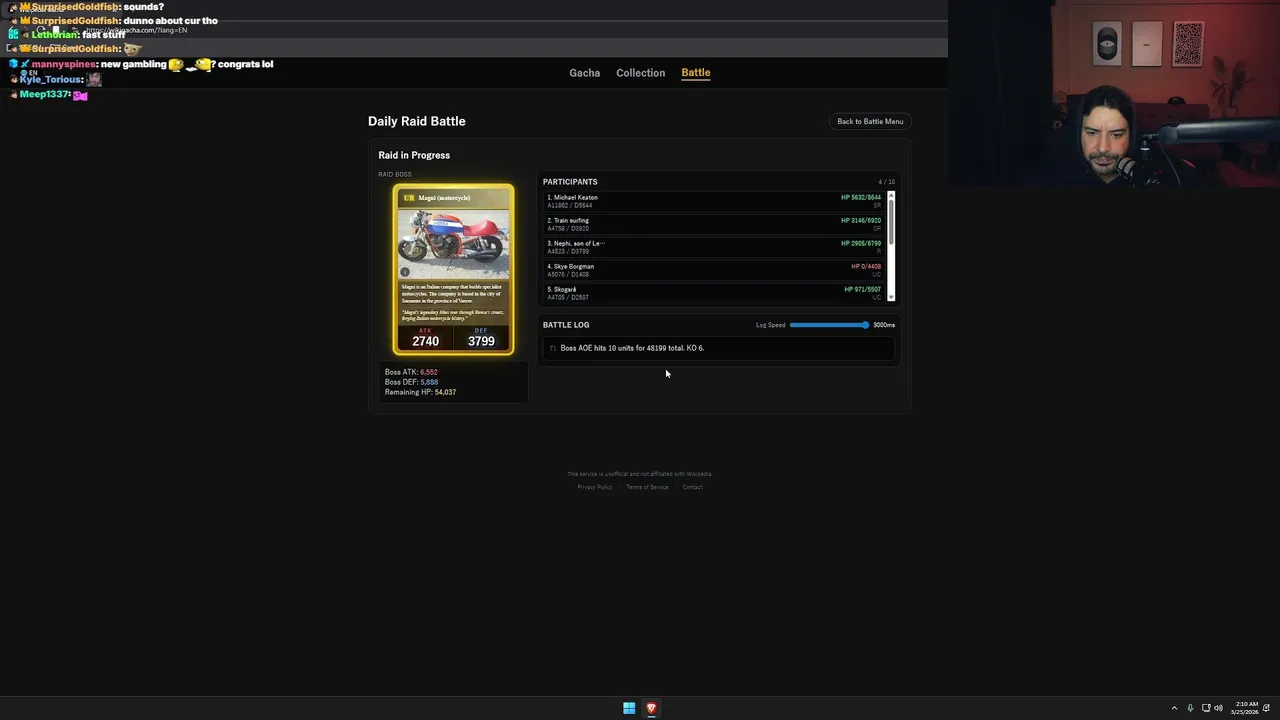Select participant Nephi, son of Le… row
This screenshot has width=1280, height=720.
714,247
